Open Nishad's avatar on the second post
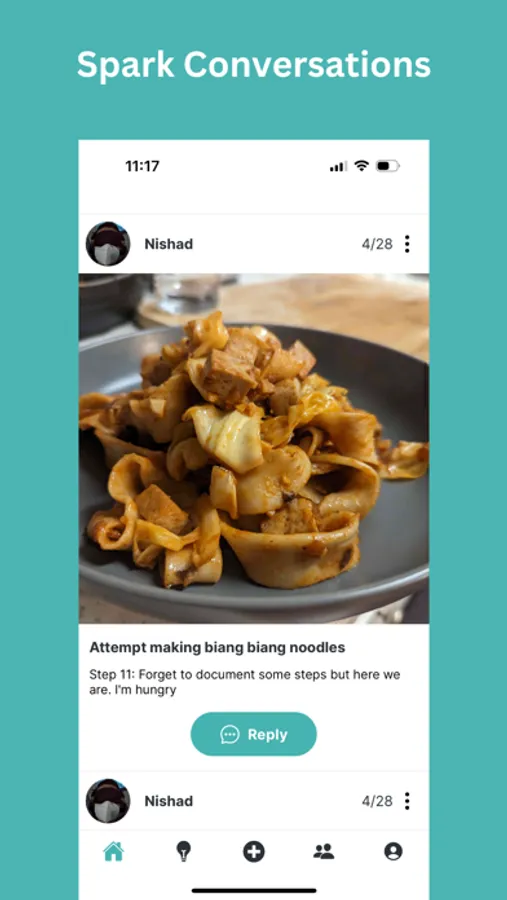 (108, 801)
